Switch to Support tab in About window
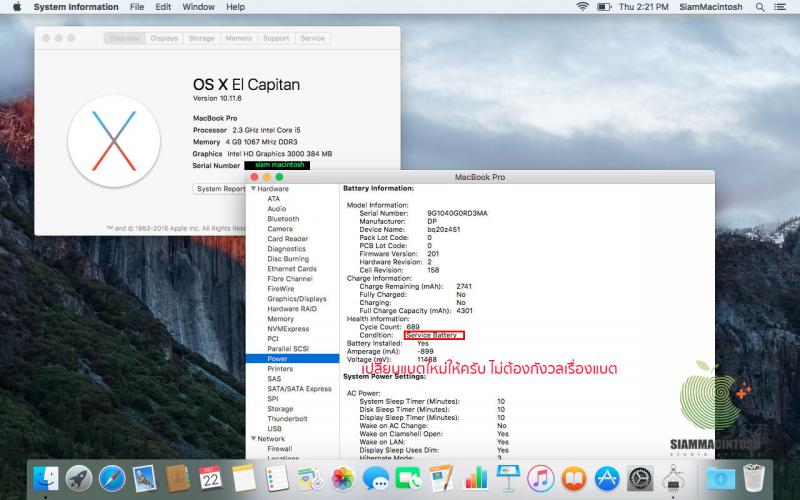Image resolution: width=800 pixels, height=500 pixels. [276, 38]
